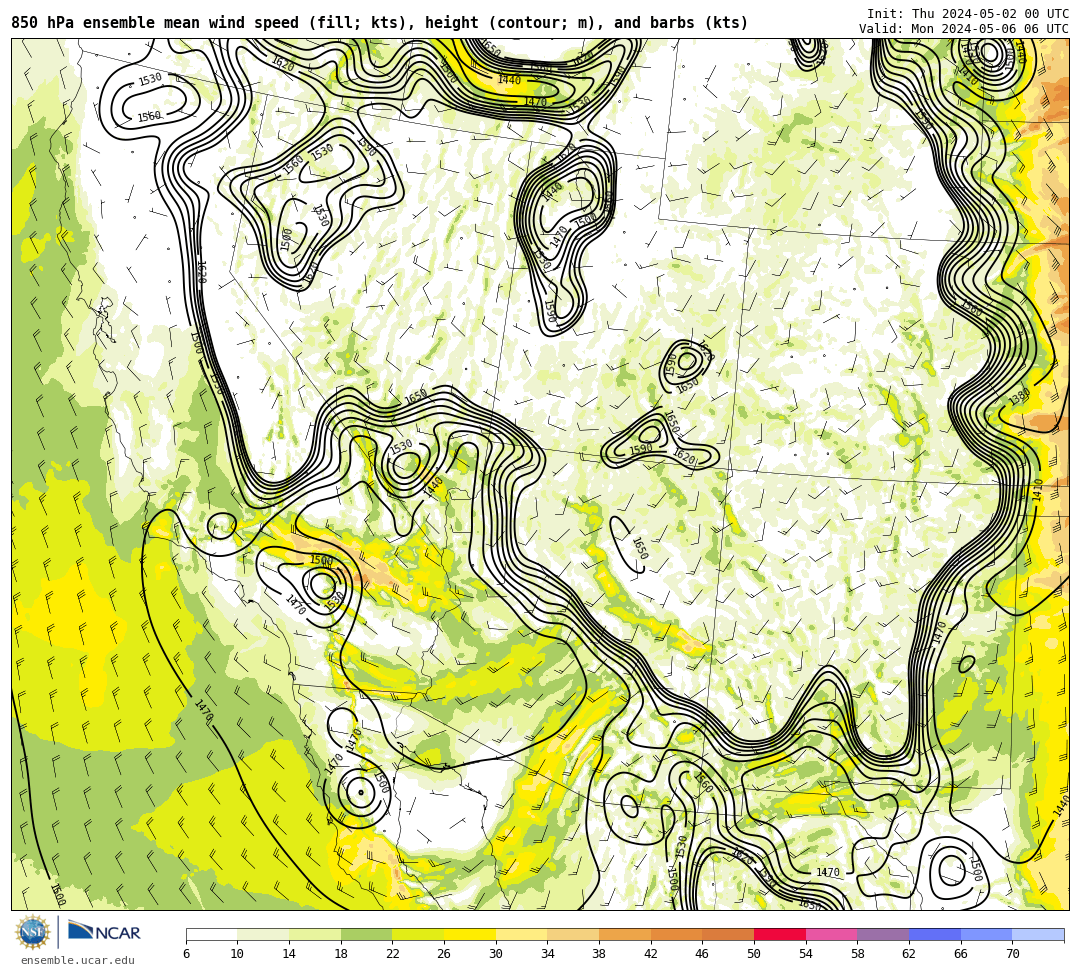Pick the orange 38–42 kts colorbar segment
Screen dimensions: 1080x973
(x=625, y=934)
